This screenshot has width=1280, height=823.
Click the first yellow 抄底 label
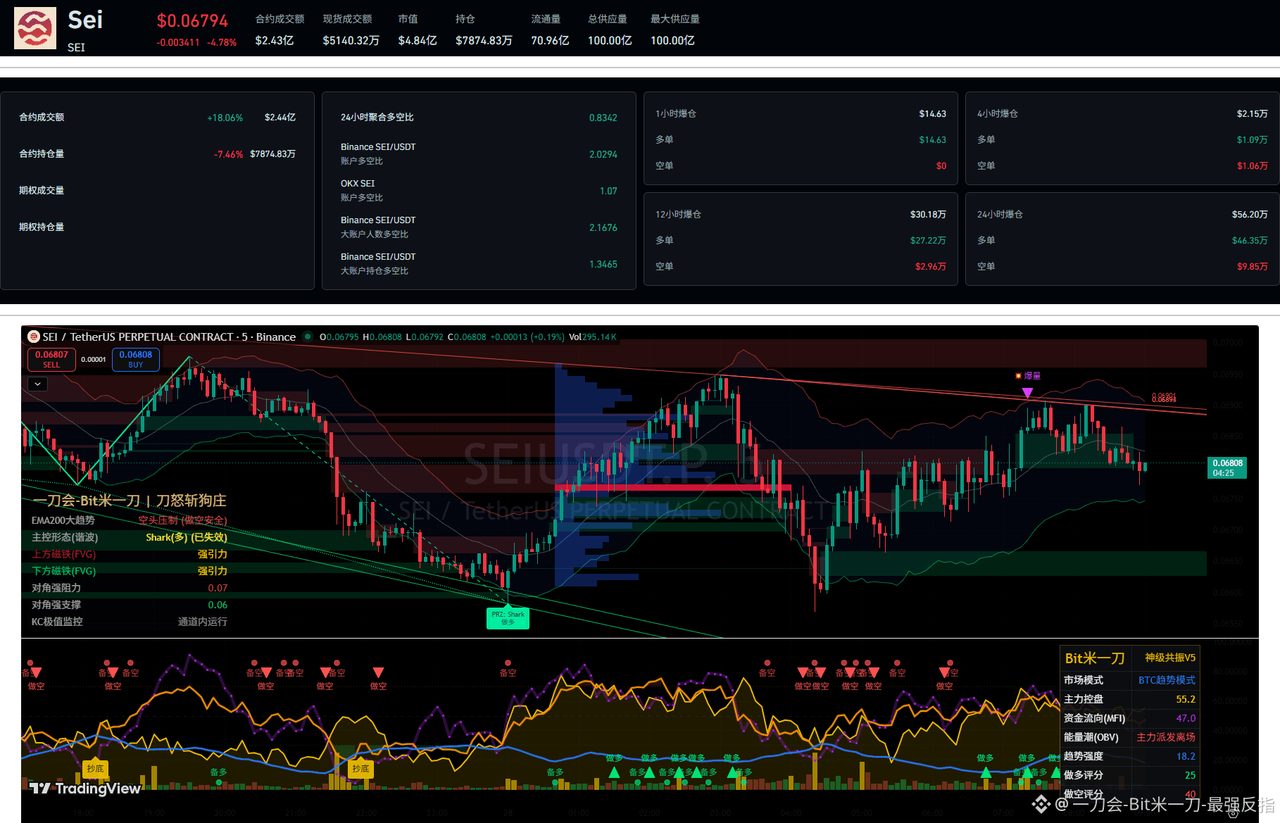click(x=95, y=768)
